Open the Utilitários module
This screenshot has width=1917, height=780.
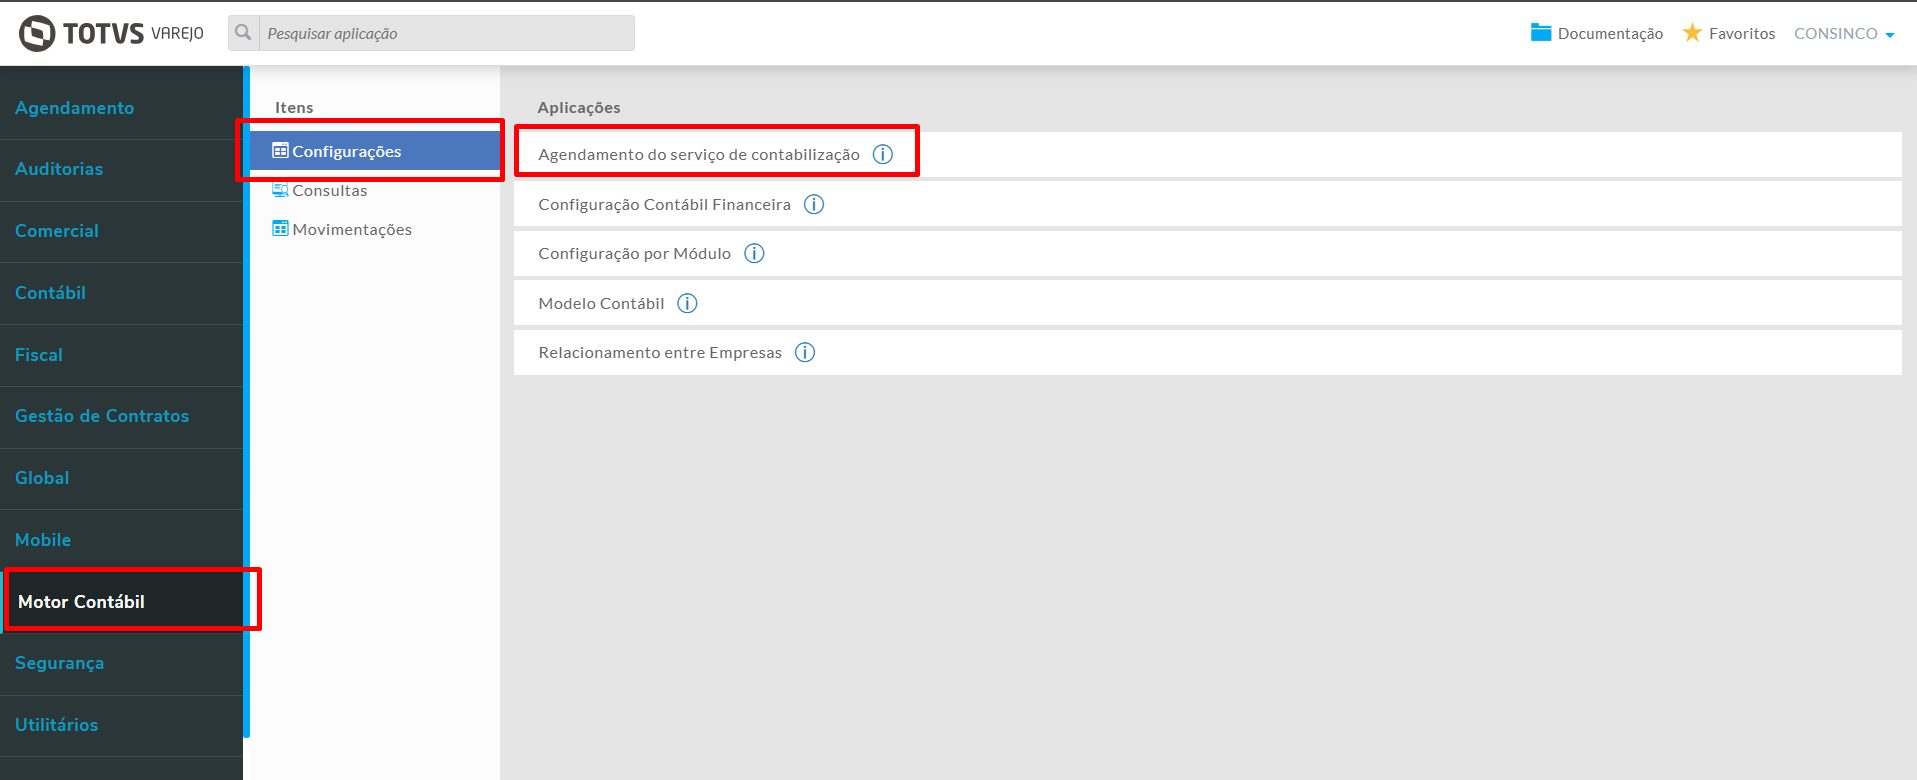coord(121,726)
